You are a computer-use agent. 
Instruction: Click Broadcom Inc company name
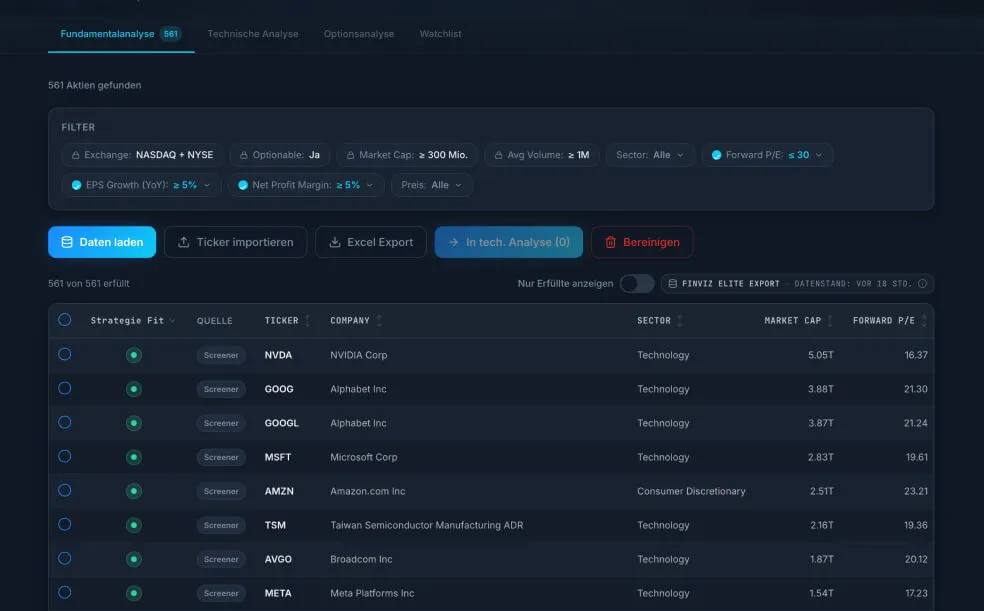pyautogui.click(x=361, y=559)
